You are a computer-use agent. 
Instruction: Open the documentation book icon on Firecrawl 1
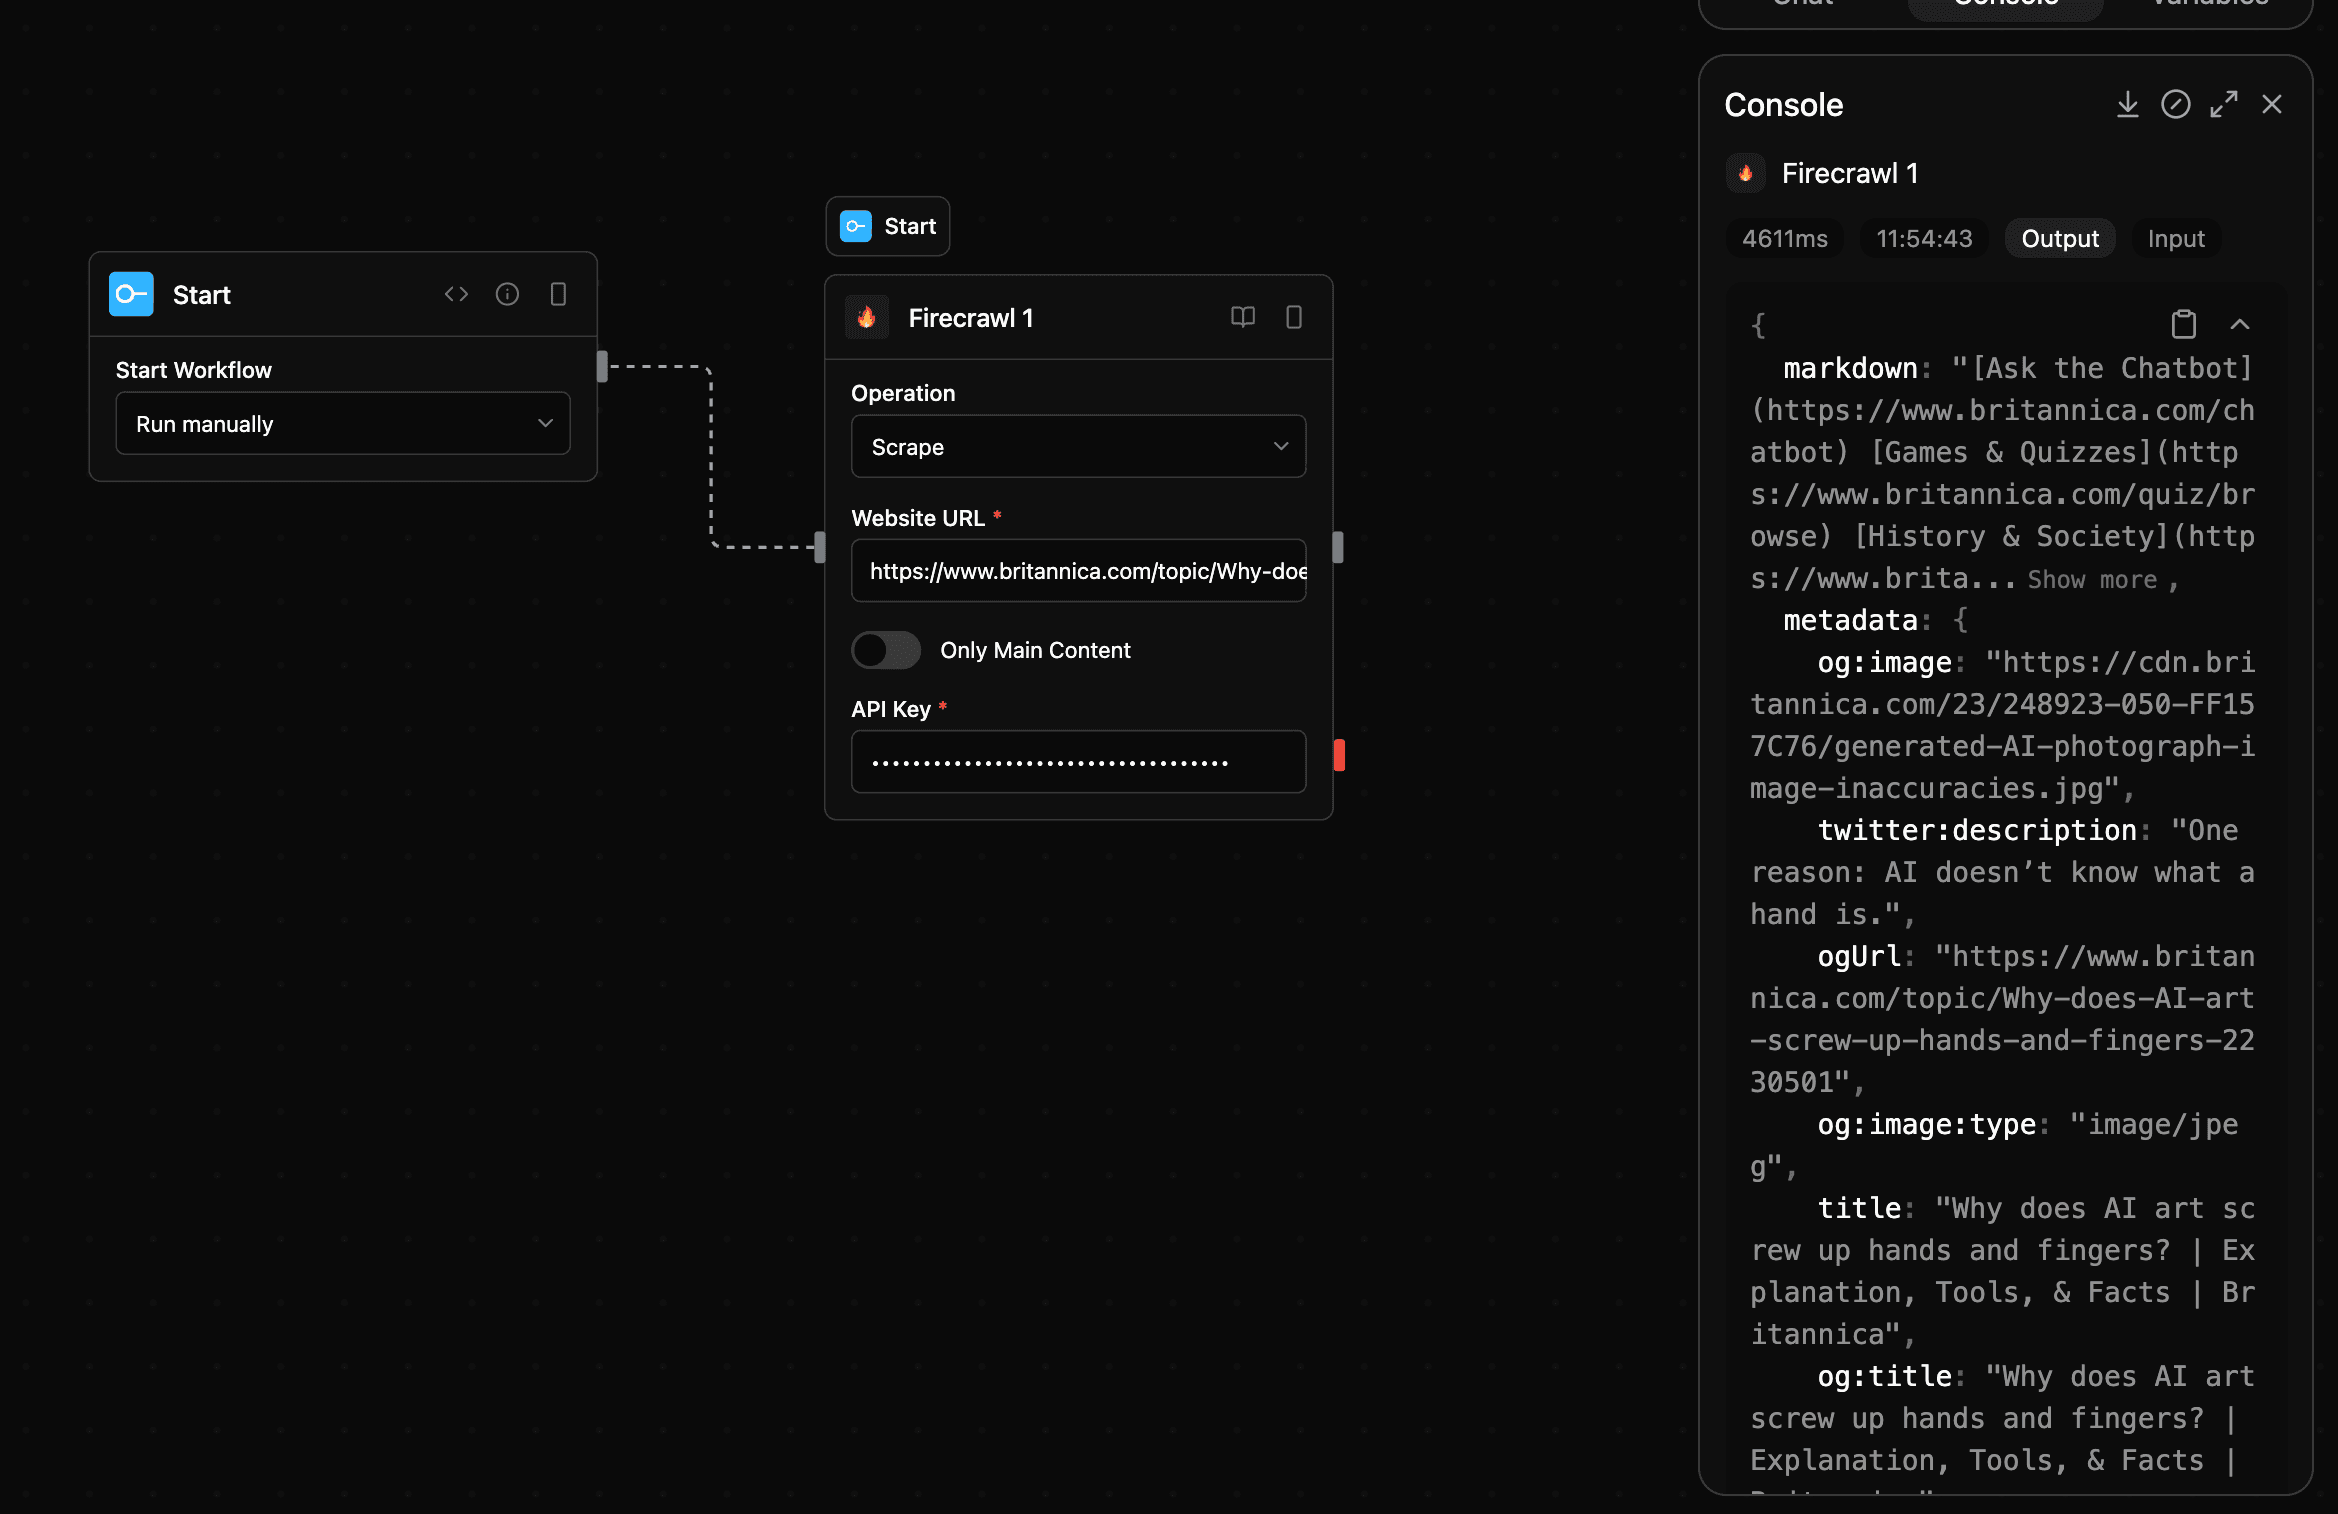(1243, 317)
